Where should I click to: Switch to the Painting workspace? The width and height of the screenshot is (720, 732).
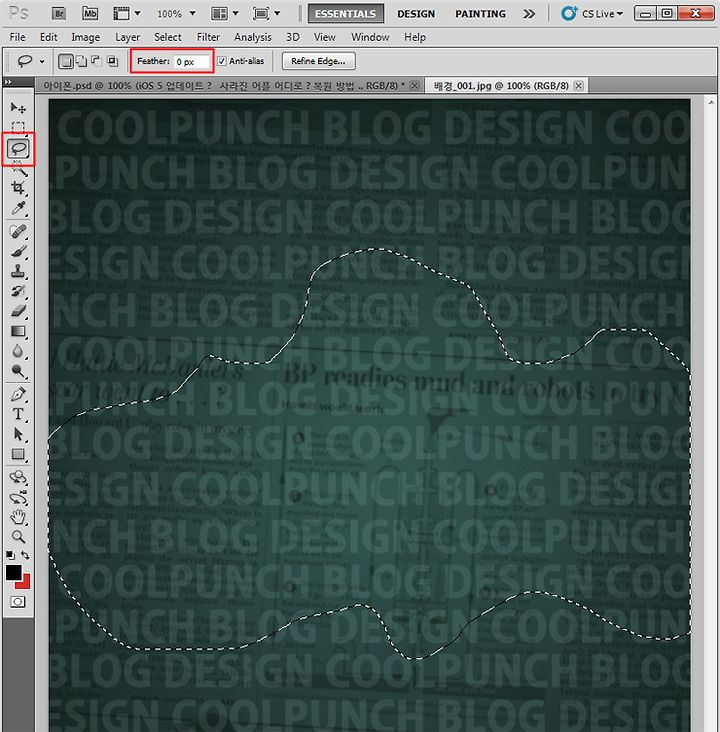point(480,14)
